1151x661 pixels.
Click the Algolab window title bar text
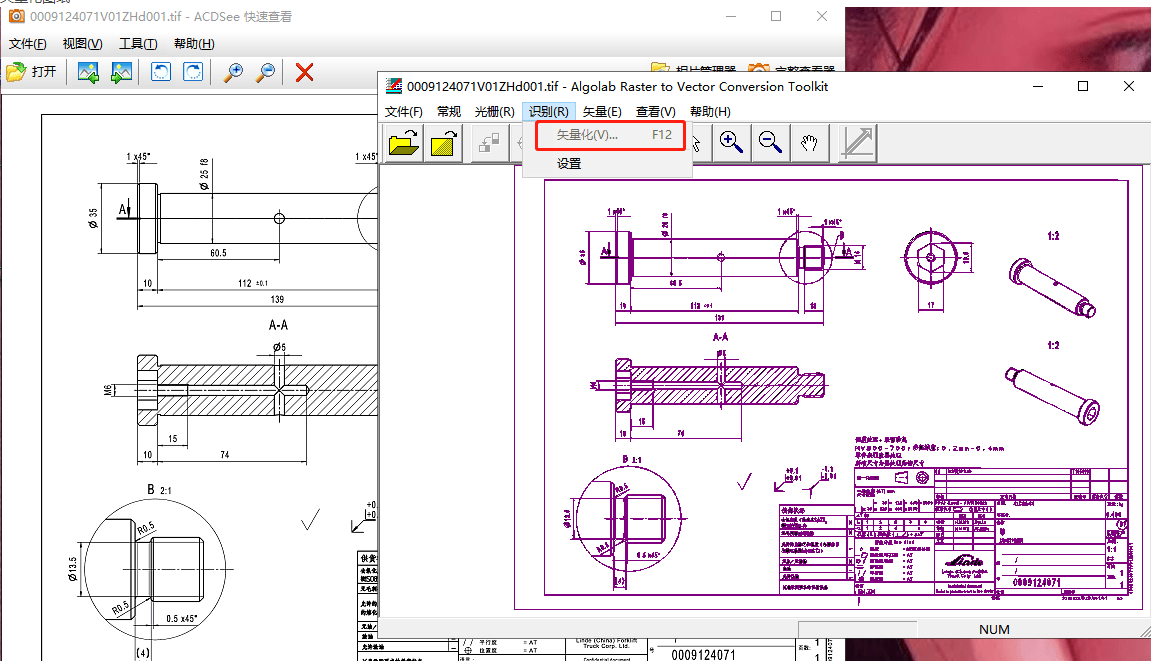(x=617, y=87)
